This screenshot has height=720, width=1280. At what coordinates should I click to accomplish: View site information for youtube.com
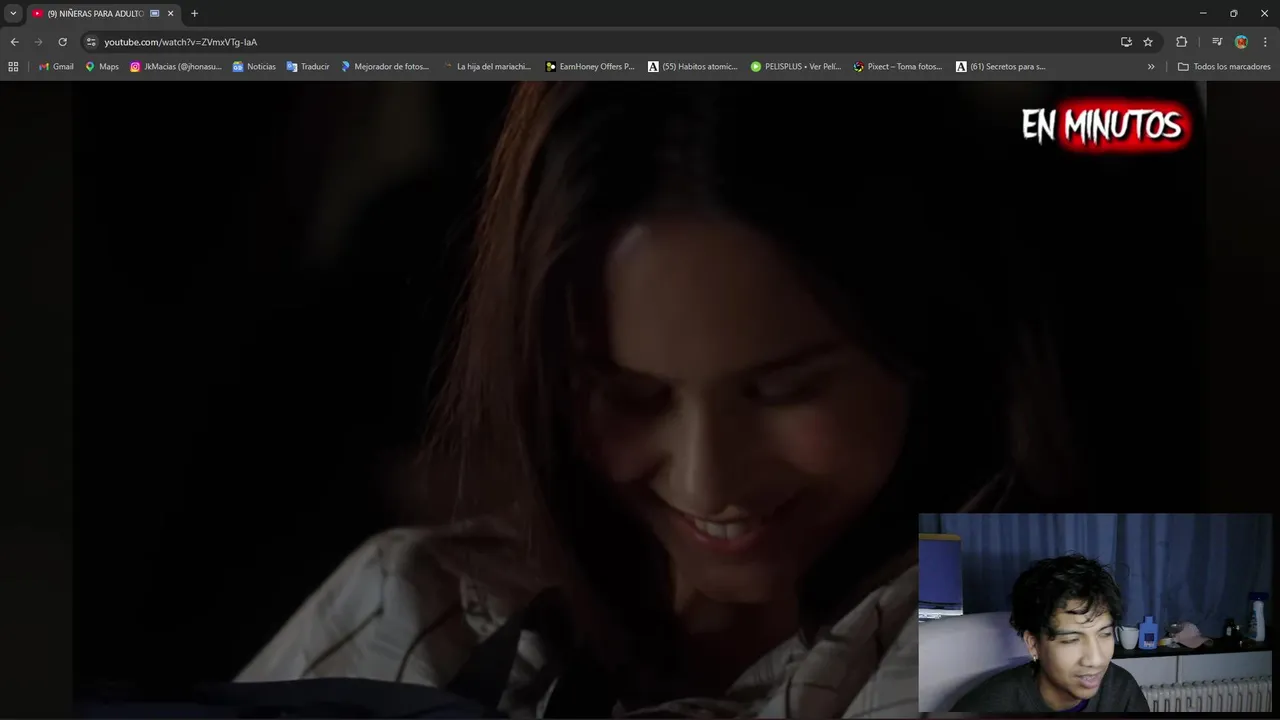coord(91,42)
